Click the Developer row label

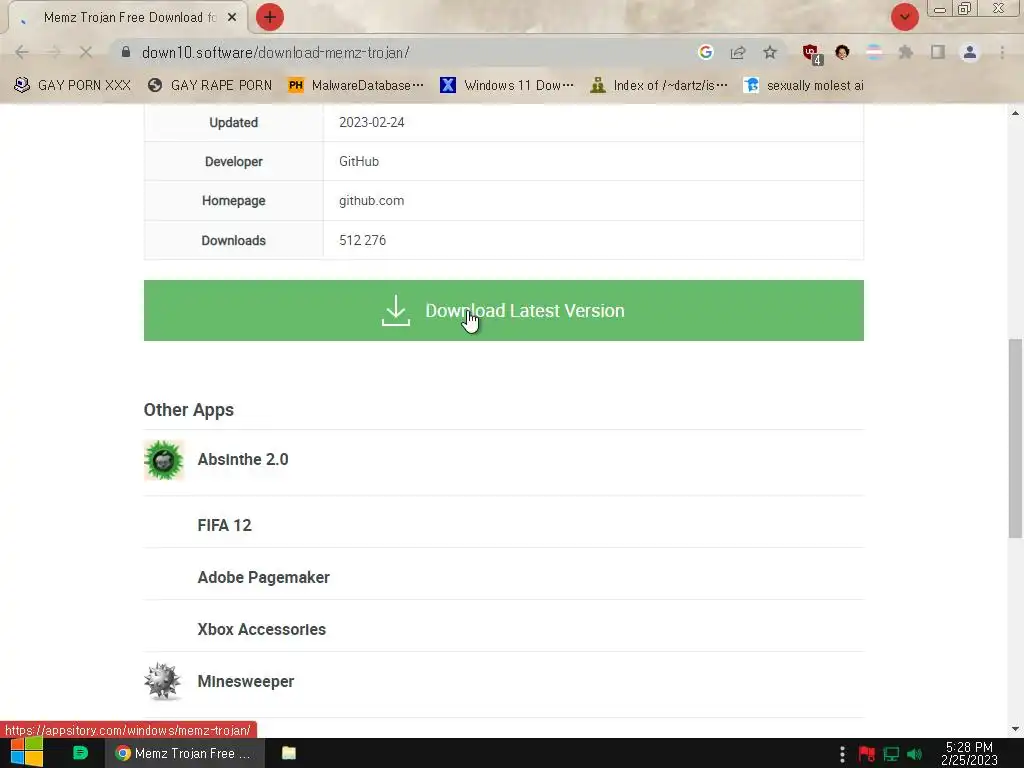[x=233, y=161]
